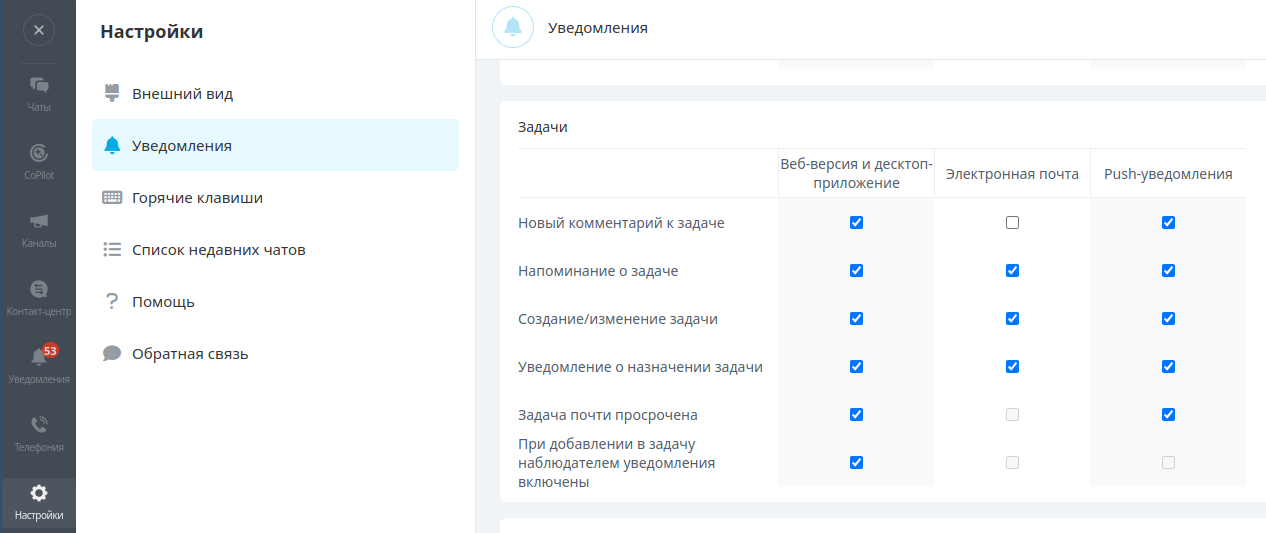Open Горячие клавиши settings
Screen dimensions: 1266x533
[x=197, y=198]
